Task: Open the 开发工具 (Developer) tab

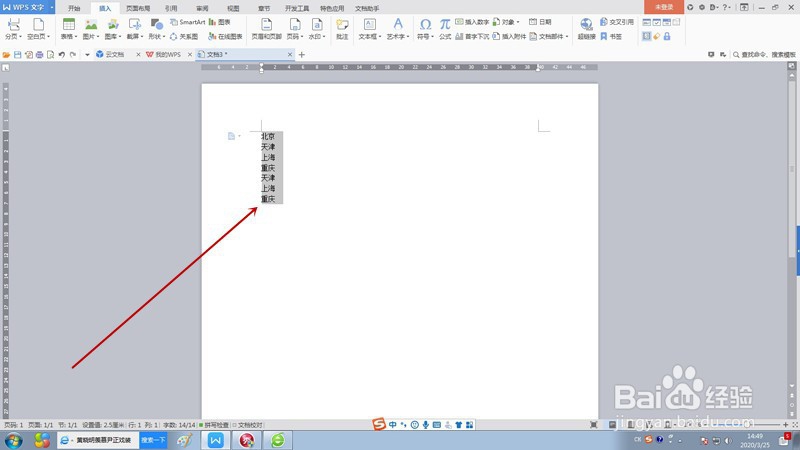Action: [x=297, y=8]
